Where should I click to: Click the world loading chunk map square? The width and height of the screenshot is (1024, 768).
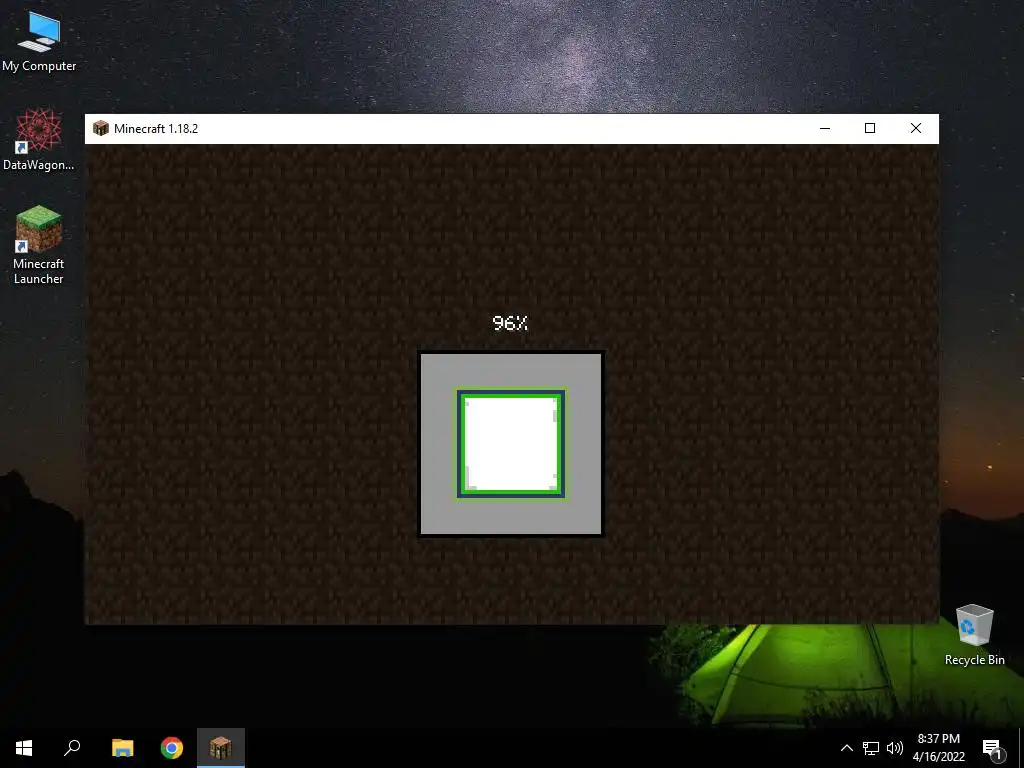click(x=511, y=444)
